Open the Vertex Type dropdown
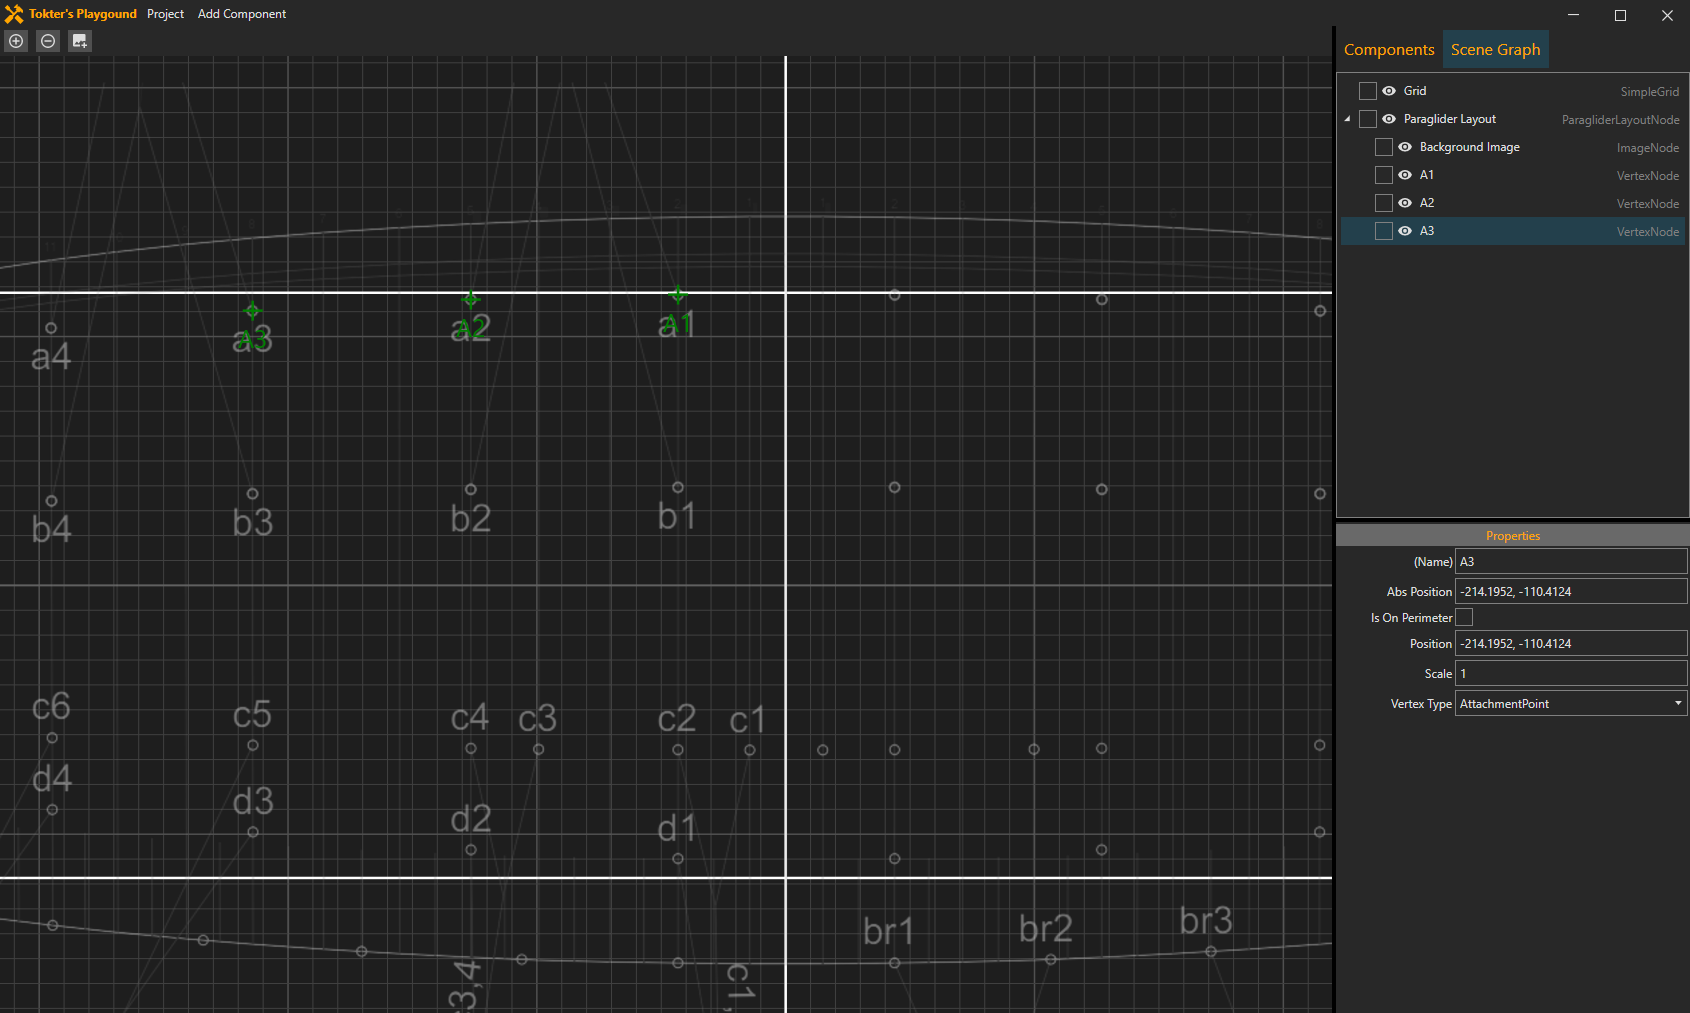The height and width of the screenshot is (1013, 1690). [1571, 704]
